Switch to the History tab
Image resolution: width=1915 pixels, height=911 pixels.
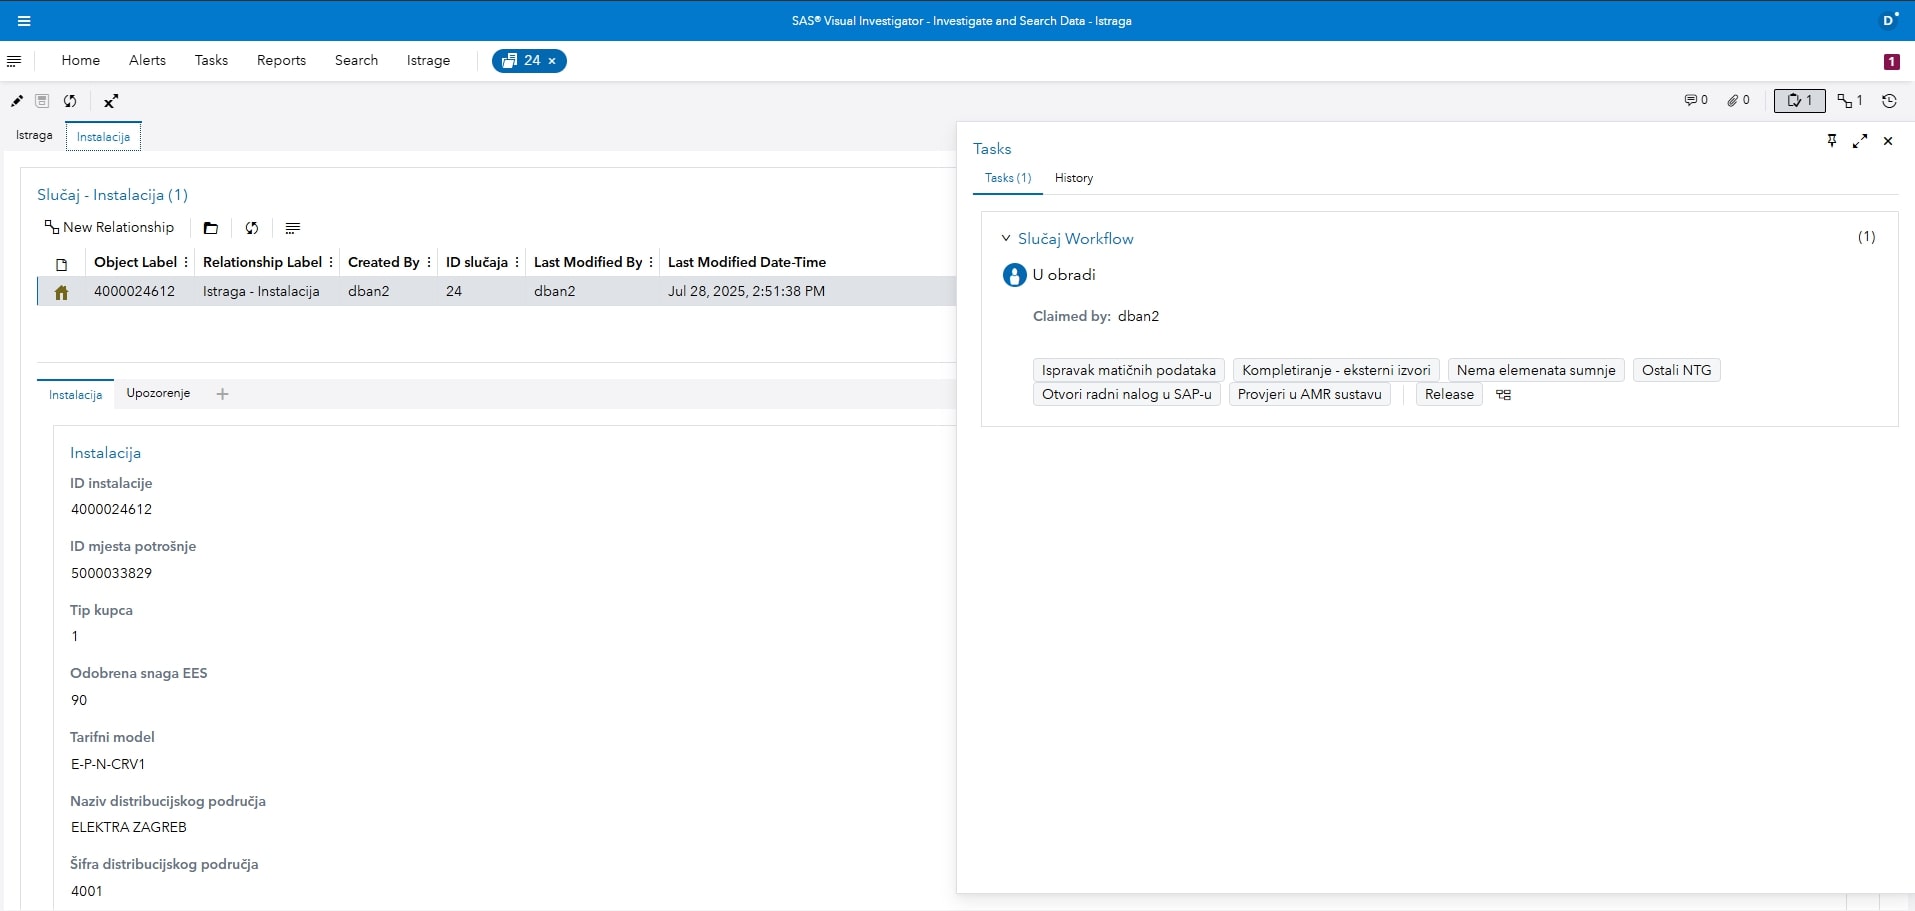coord(1073,178)
